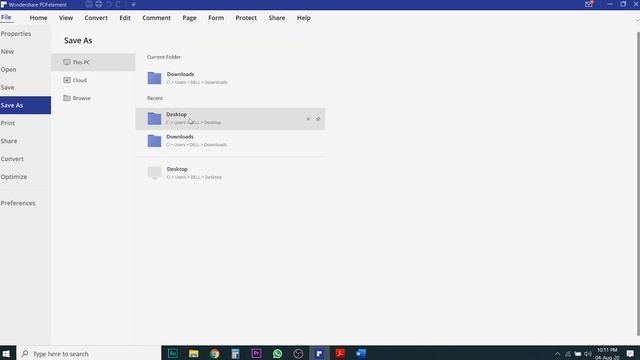Viewport: 640px width, 360px height.
Task: Open the Form tab
Action: coord(216,18)
